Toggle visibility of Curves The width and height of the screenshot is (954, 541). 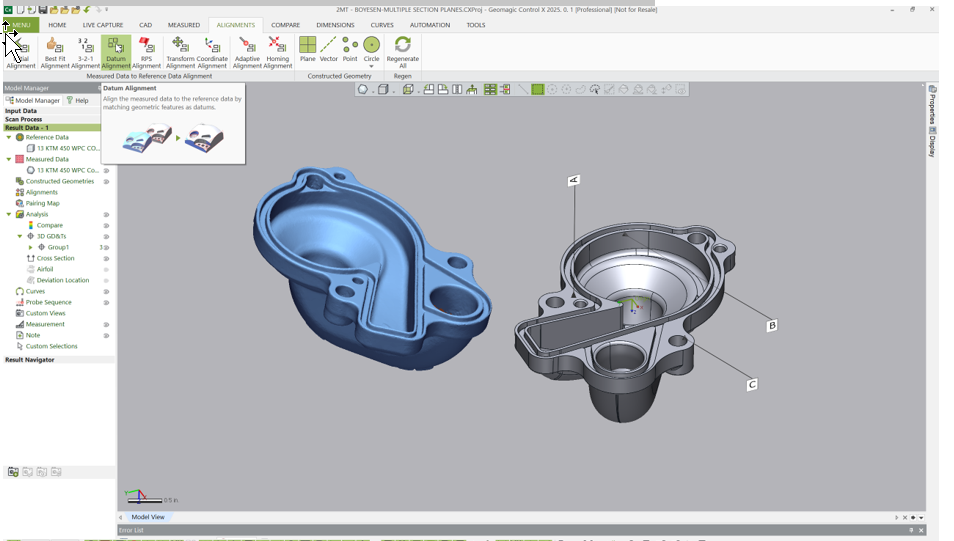tap(106, 291)
